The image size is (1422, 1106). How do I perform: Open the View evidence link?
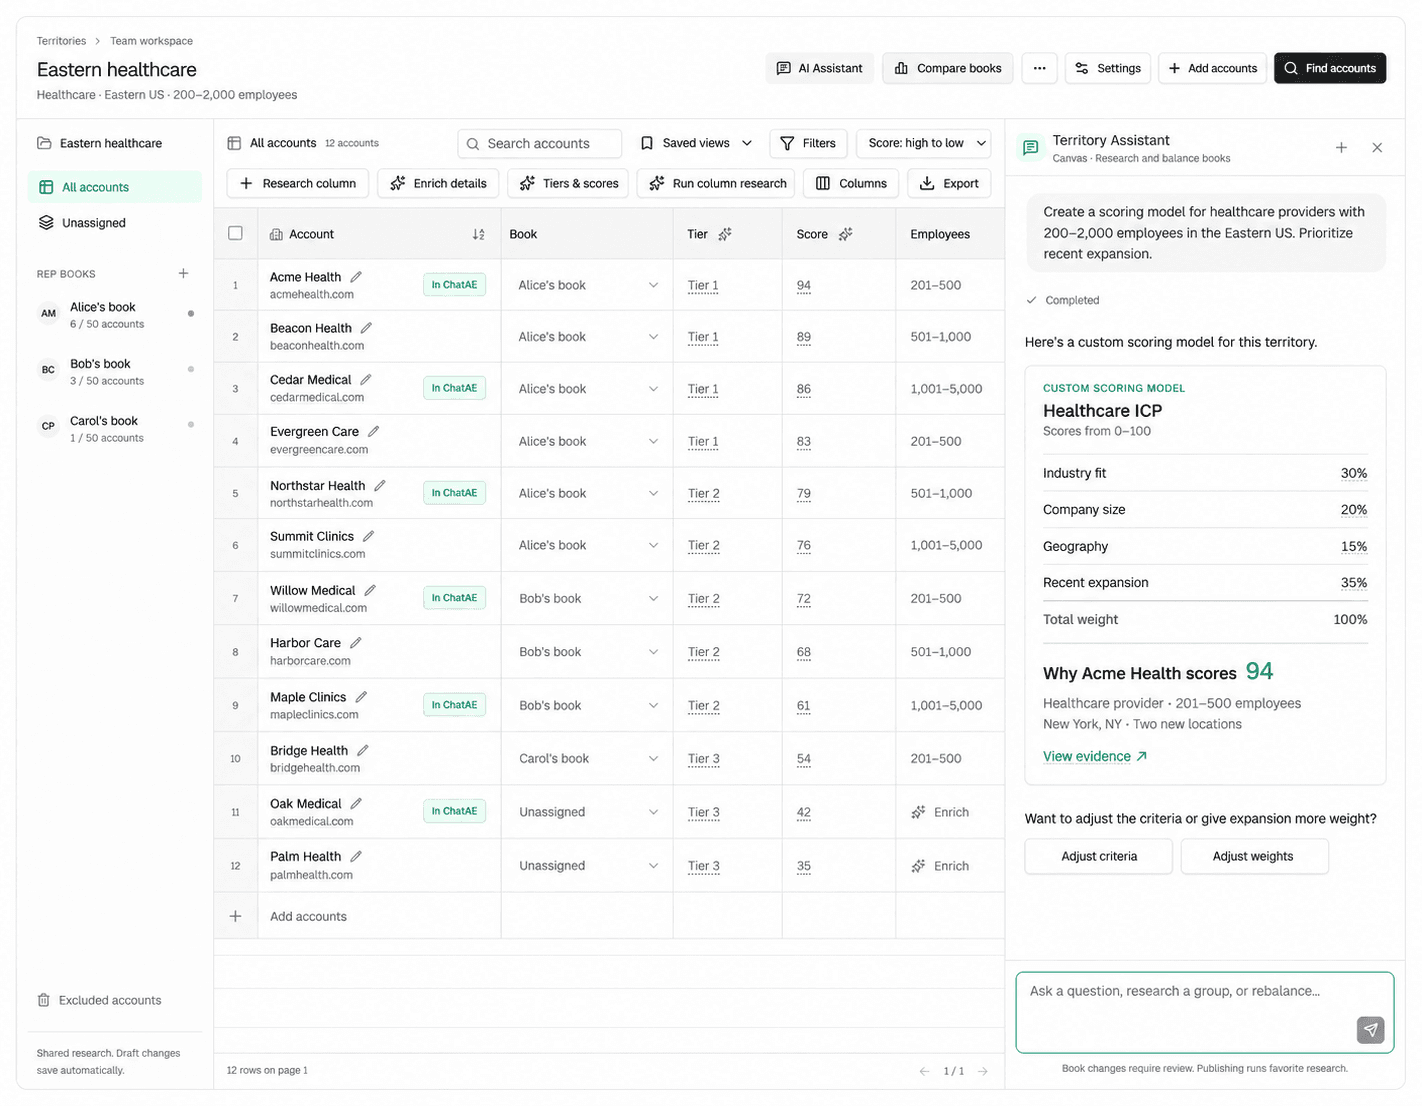[x=1095, y=757]
